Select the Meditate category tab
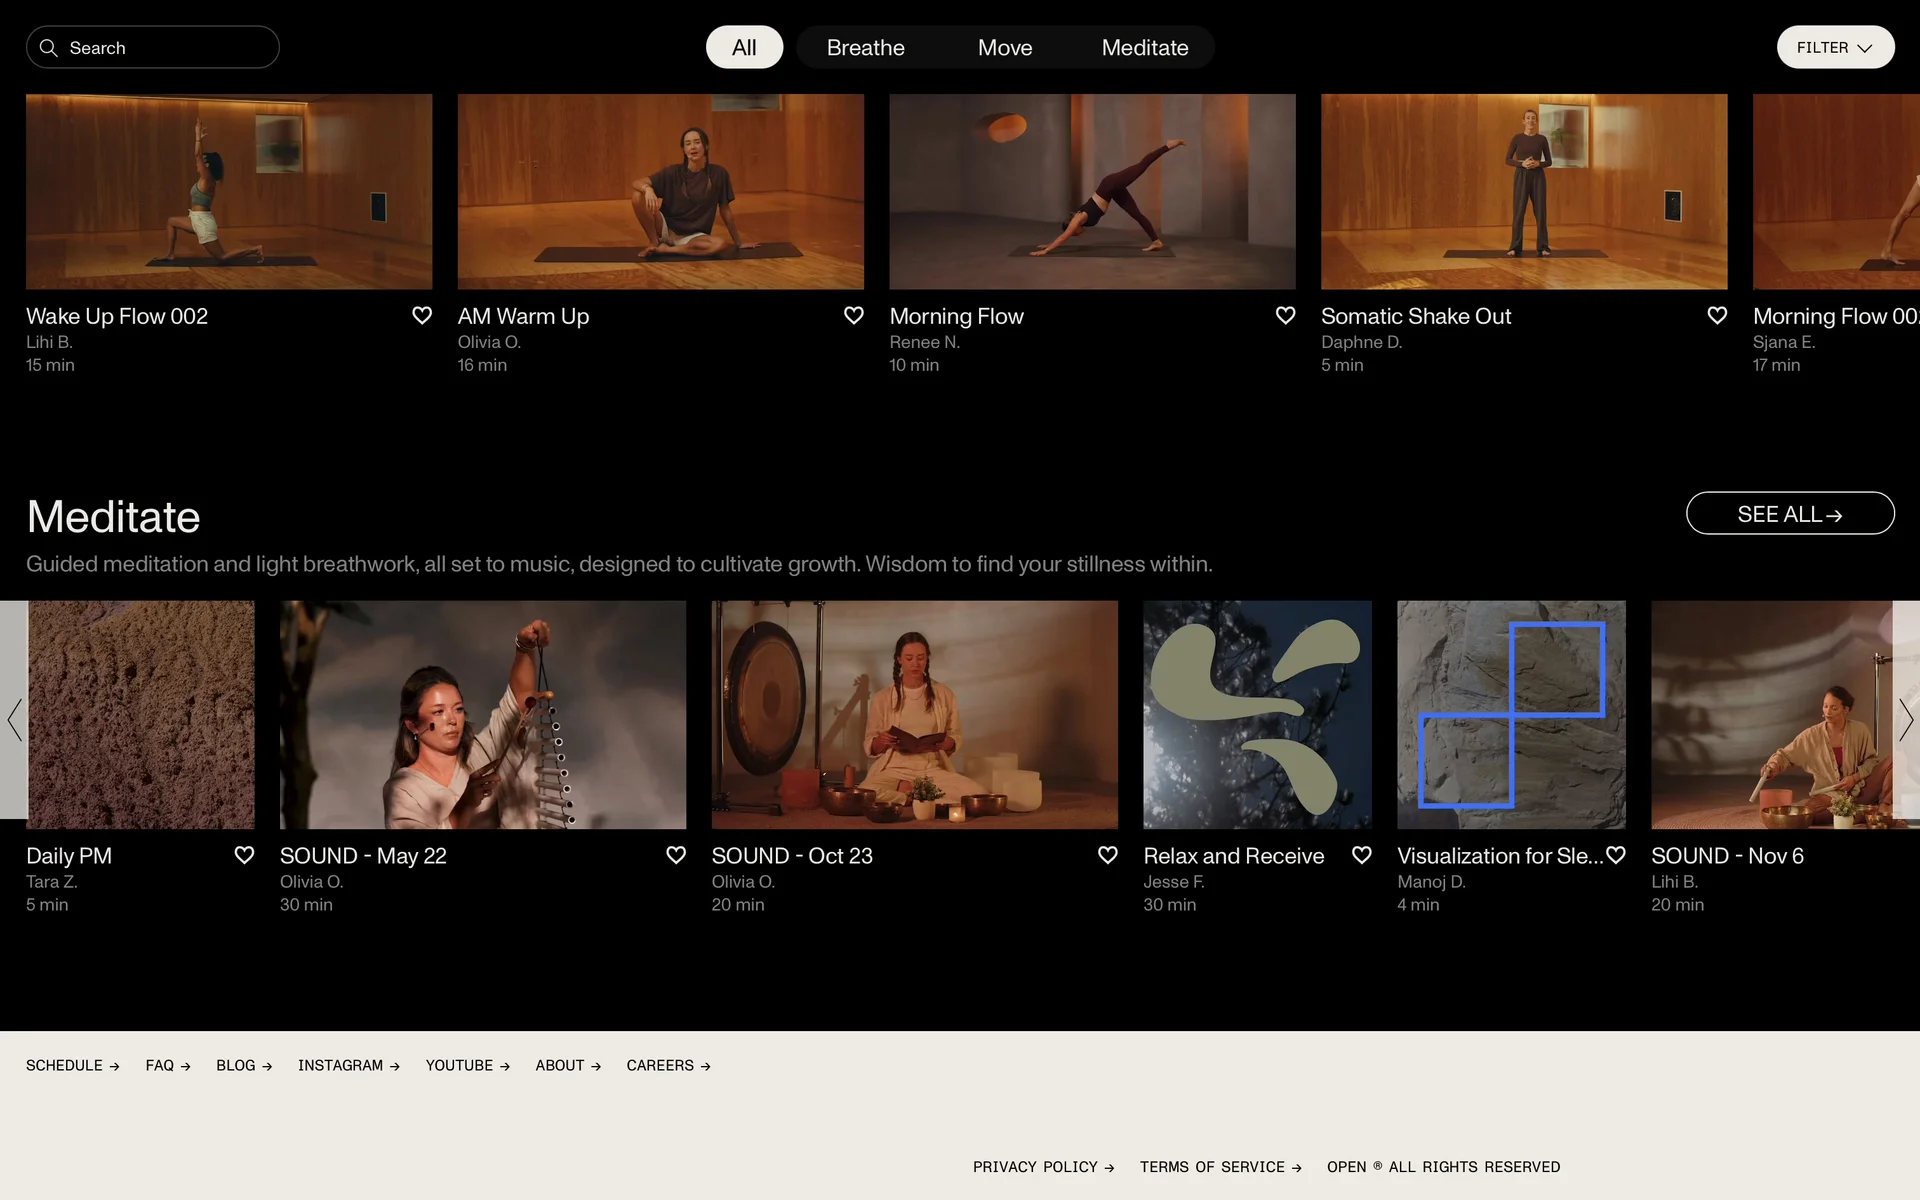Screen dimensions: 1920x1200 (x=1144, y=48)
